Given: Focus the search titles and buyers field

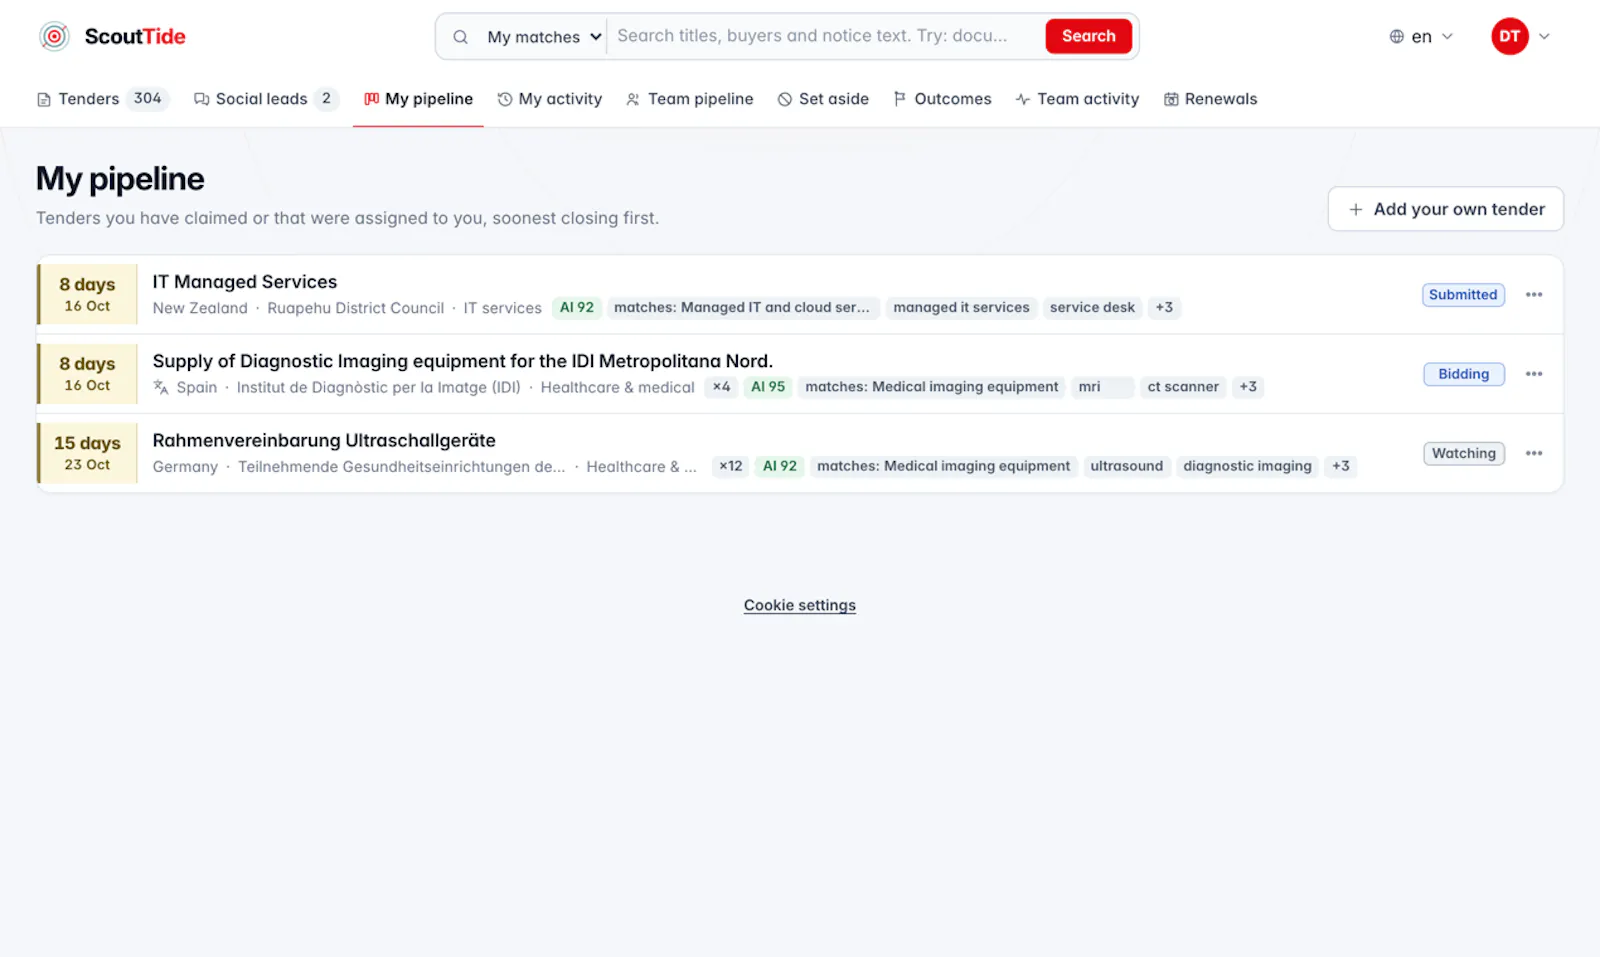Looking at the screenshot, I should point(825,36).
